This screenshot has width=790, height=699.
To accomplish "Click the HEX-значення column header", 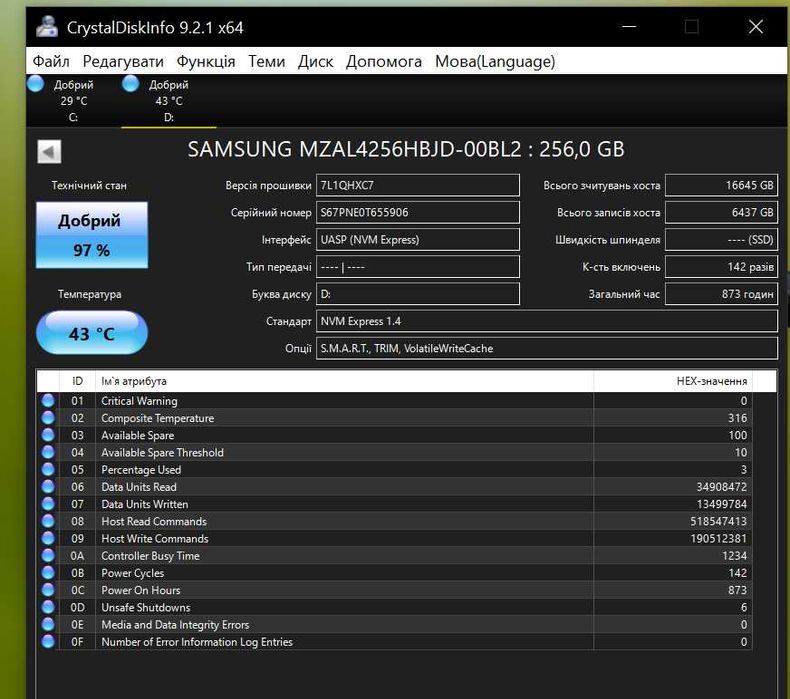I will coord(673,381).
